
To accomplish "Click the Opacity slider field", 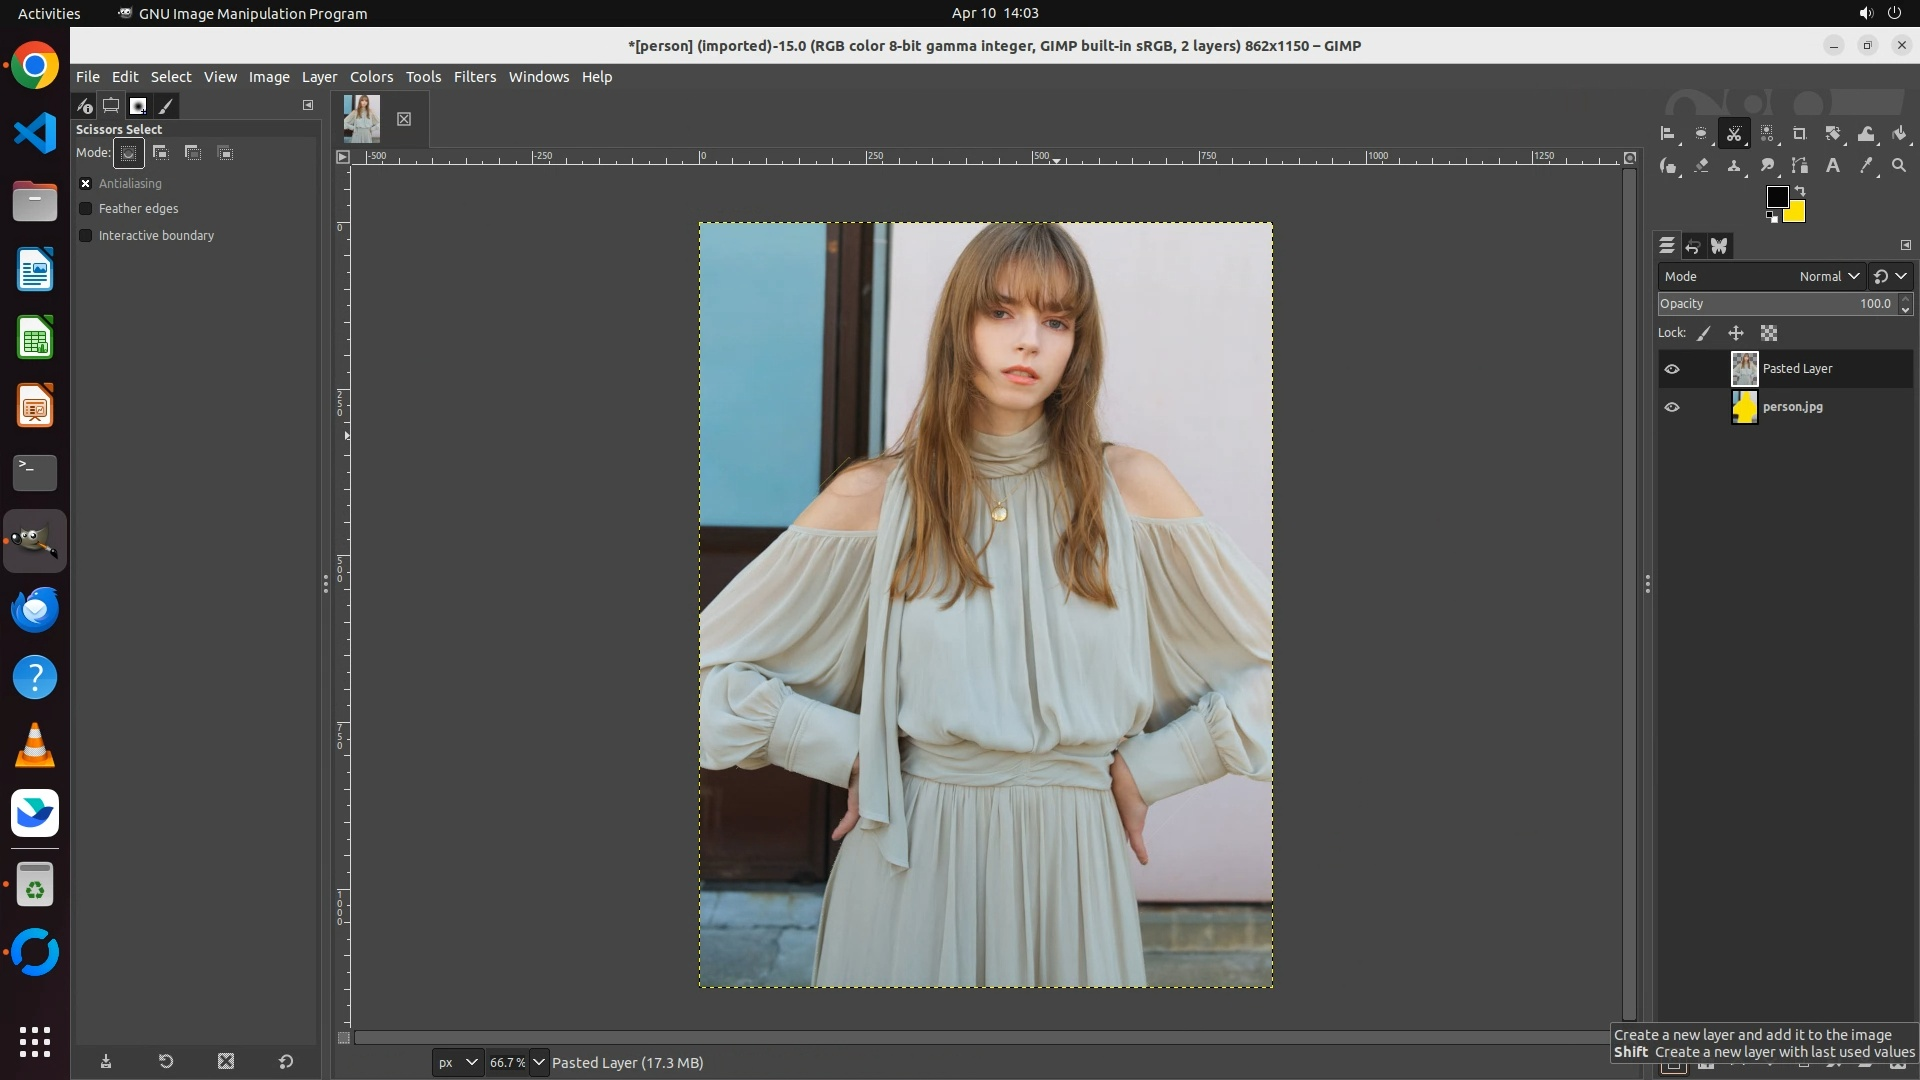I will click(1776, 304).
